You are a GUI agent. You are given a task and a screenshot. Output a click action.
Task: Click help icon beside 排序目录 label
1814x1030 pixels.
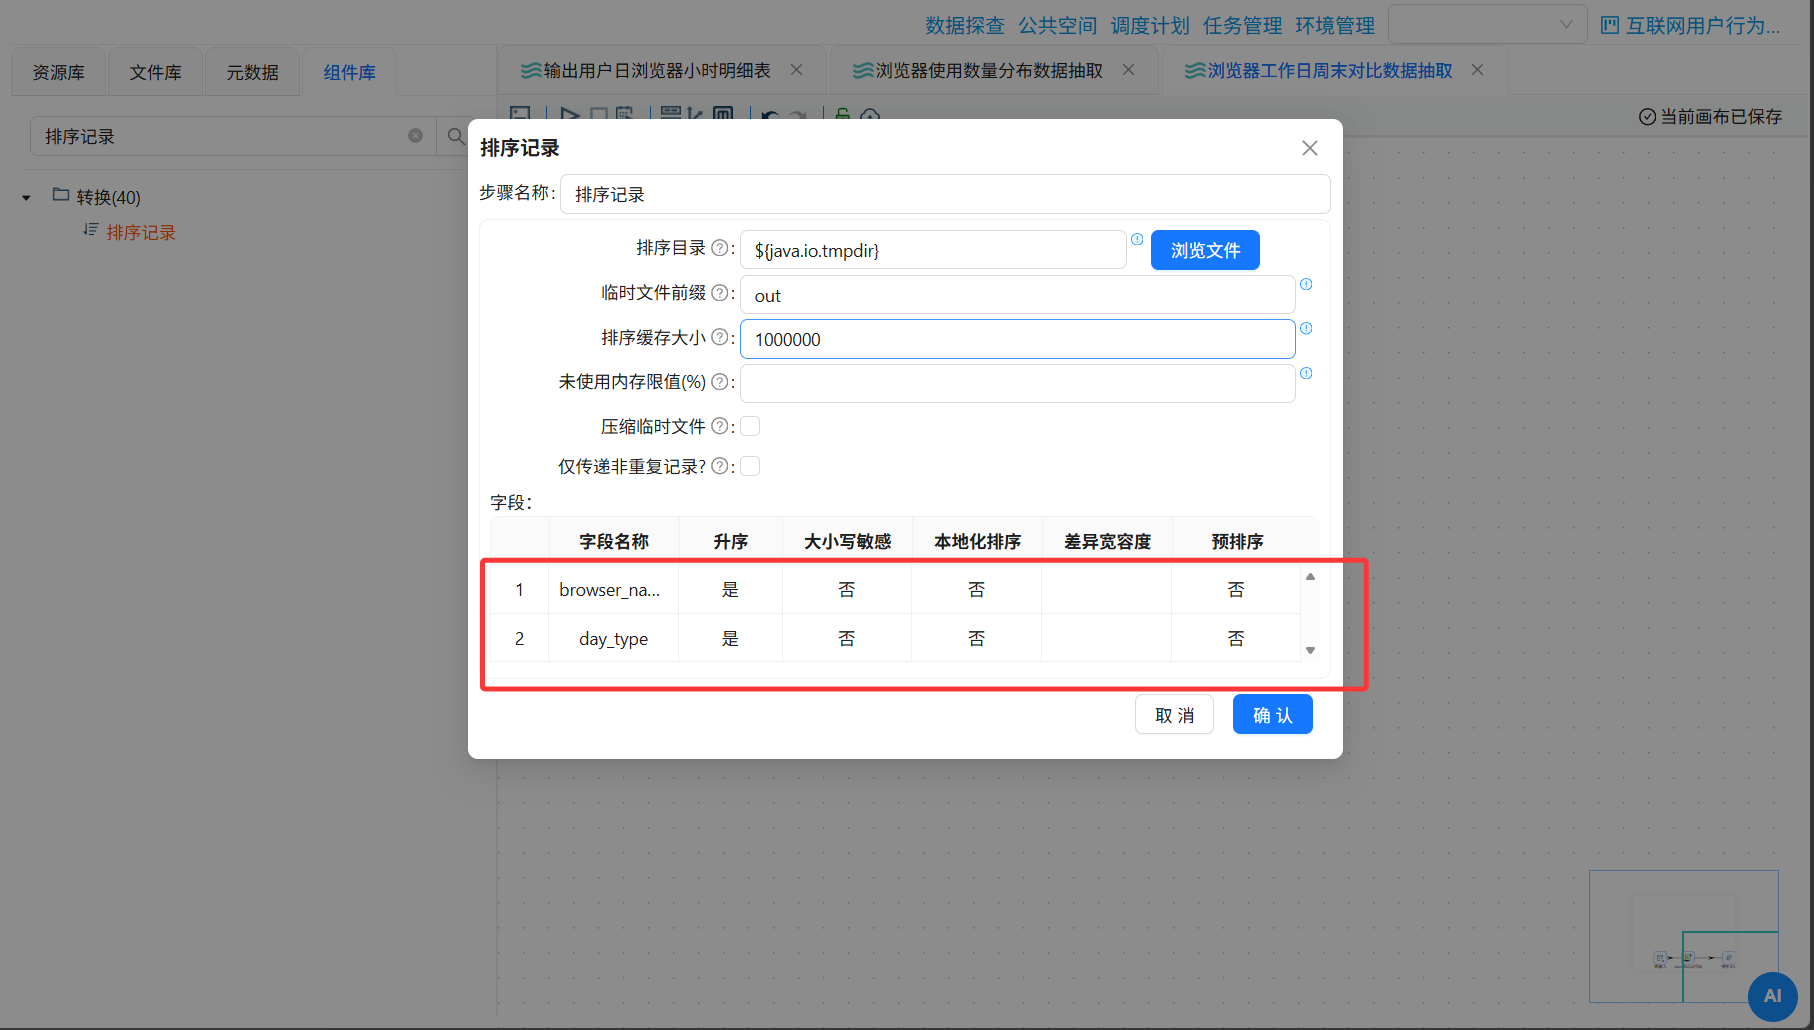pos(719,248)
